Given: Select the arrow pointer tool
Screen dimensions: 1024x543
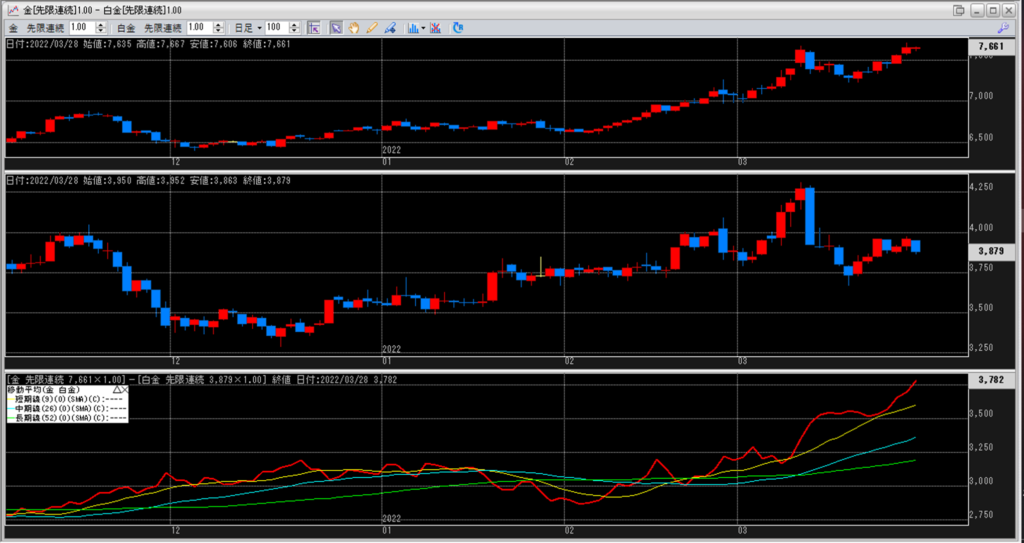Looking at the screenshot, I should [x=336, y=28].
